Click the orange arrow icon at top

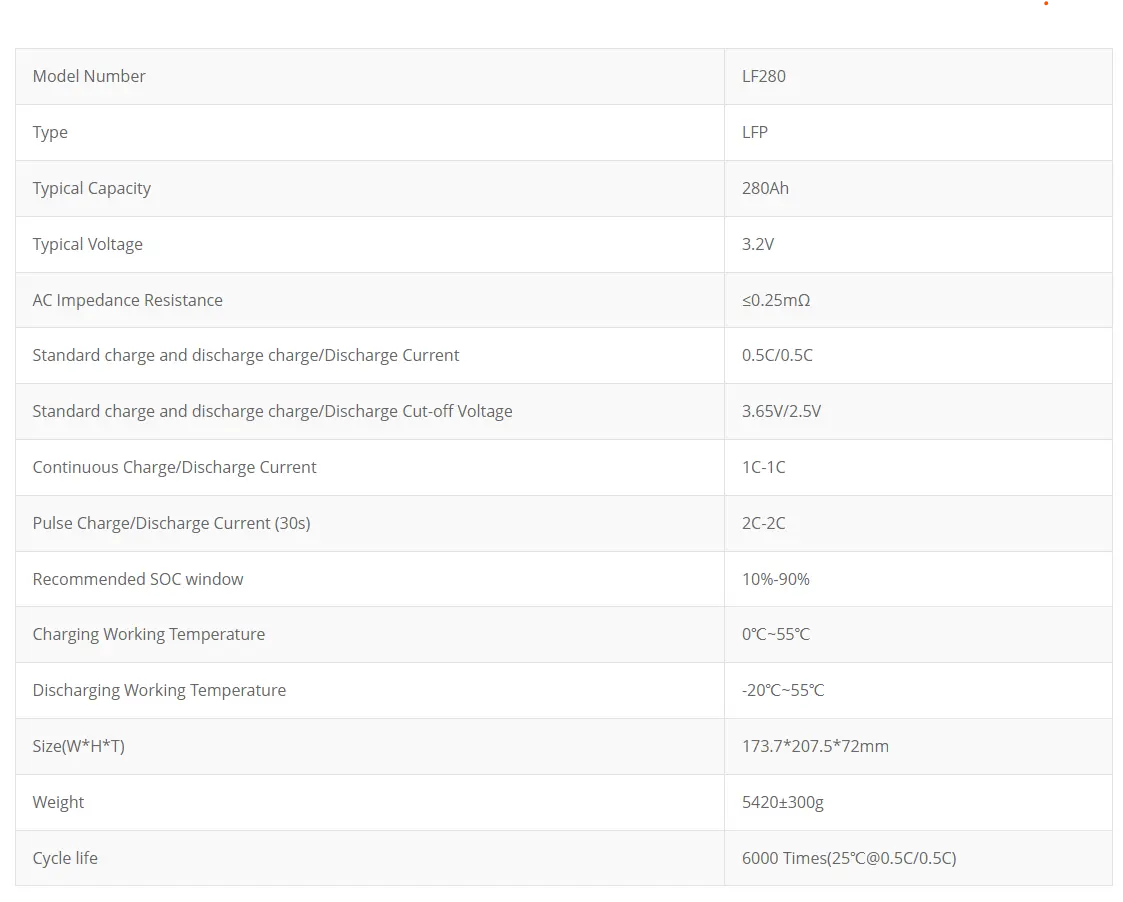point(1047,3)
